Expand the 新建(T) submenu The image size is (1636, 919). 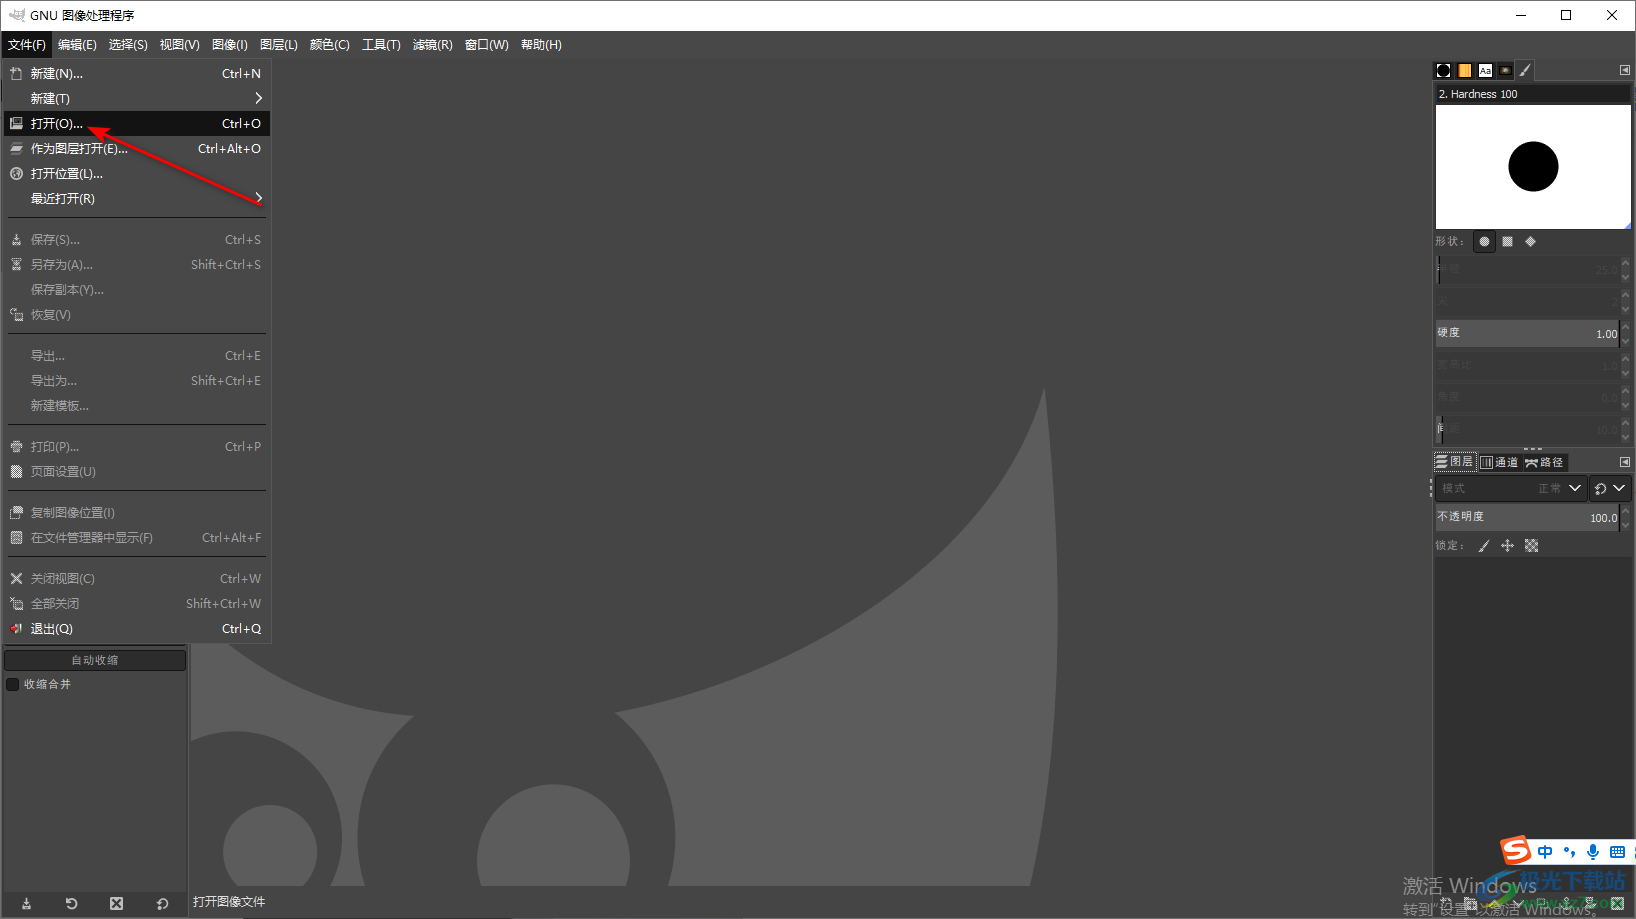click(137, 99)
